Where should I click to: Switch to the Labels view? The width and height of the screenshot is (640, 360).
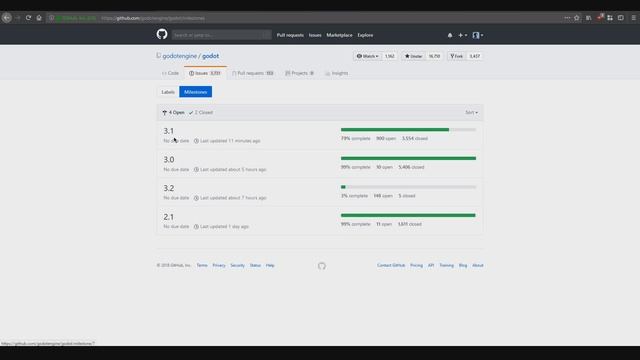click(168, 92)
